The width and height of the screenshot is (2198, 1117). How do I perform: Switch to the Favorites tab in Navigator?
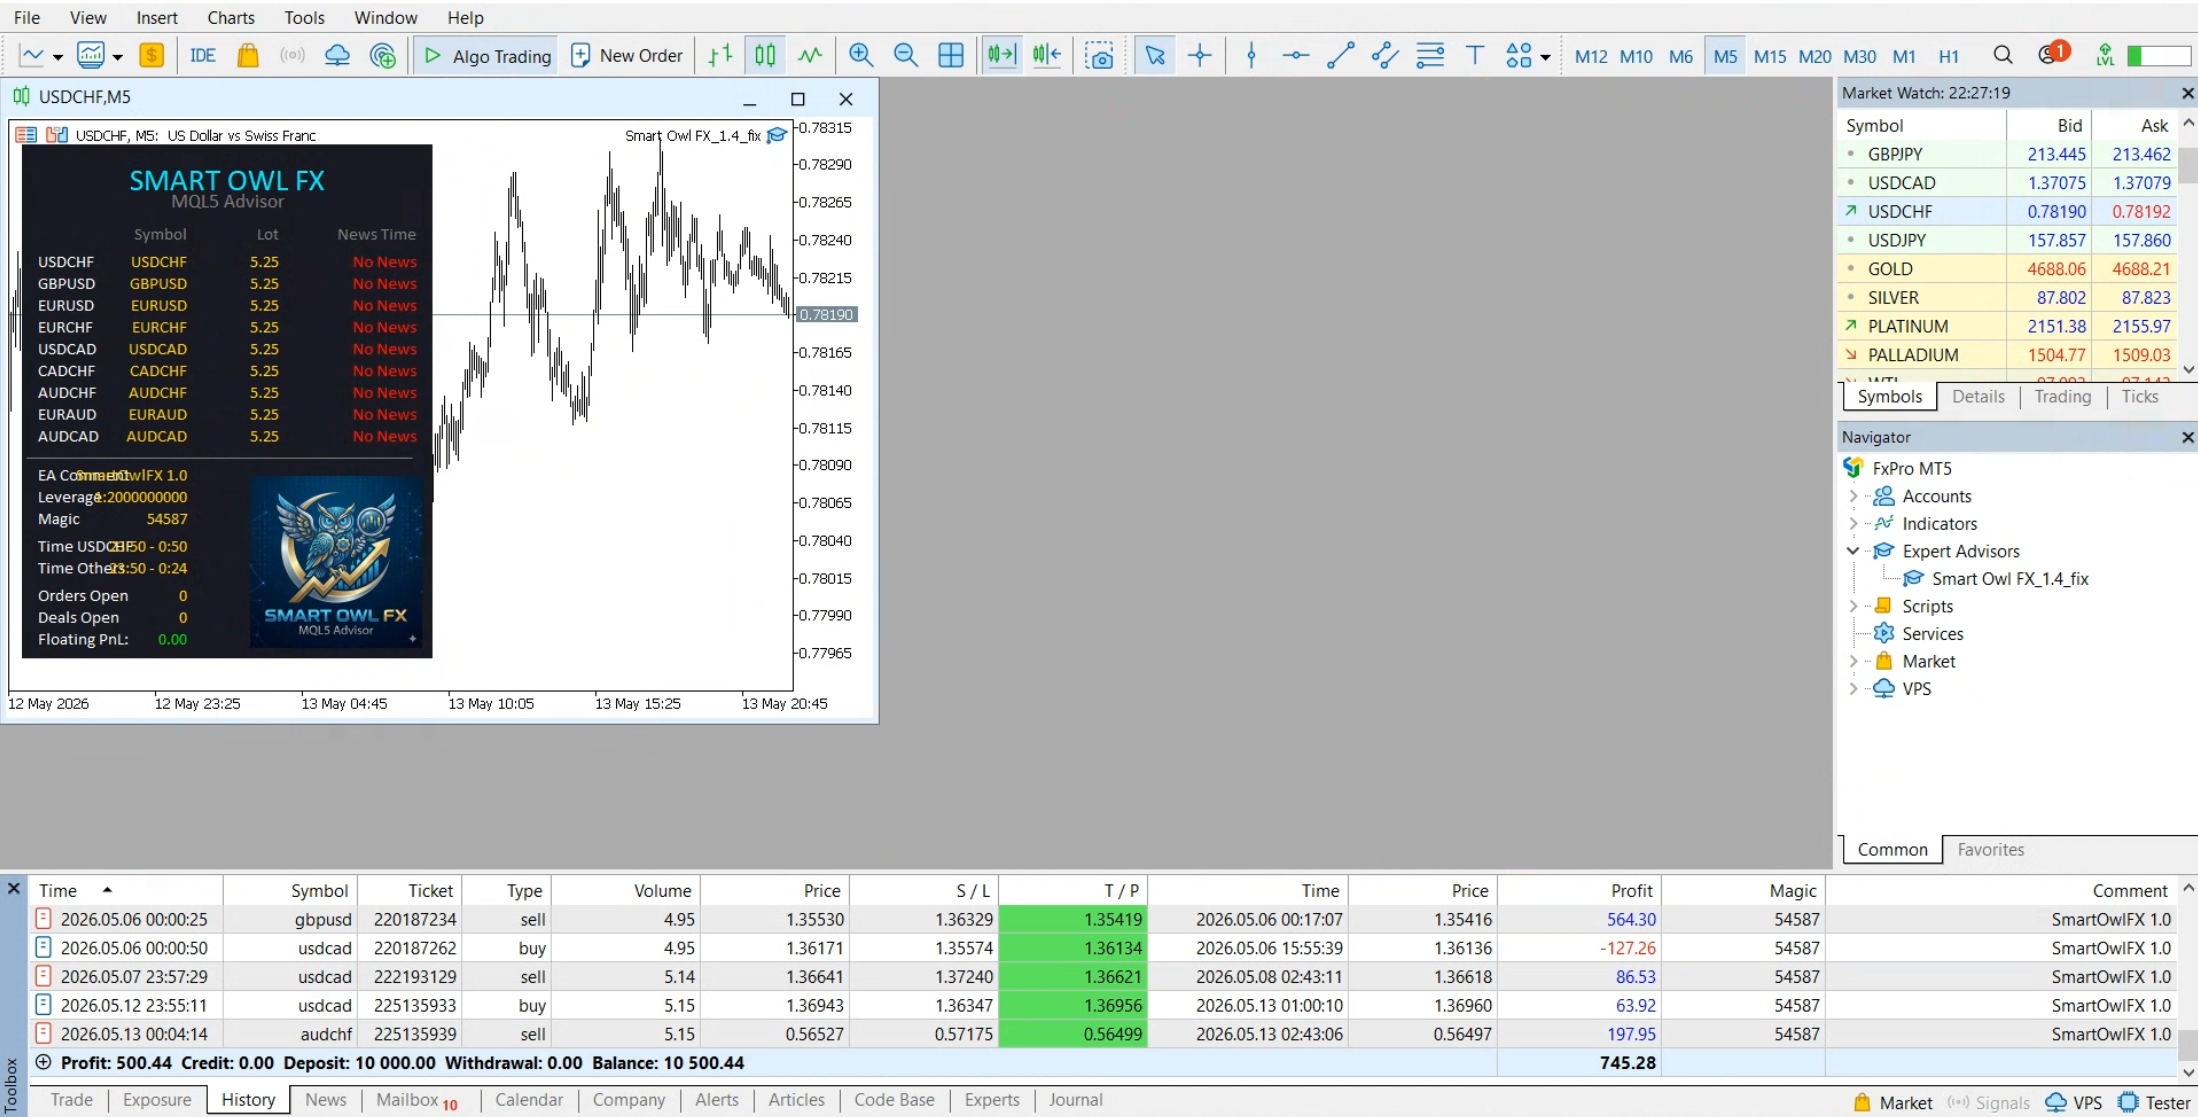(1990, 849)
